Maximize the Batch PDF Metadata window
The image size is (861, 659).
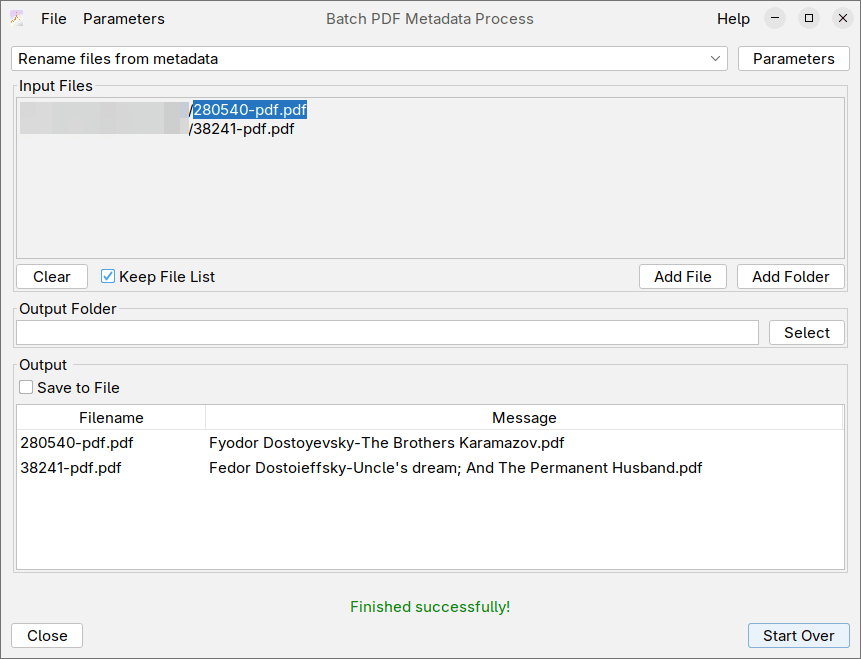pyautogui.click(x=809, y=18)
